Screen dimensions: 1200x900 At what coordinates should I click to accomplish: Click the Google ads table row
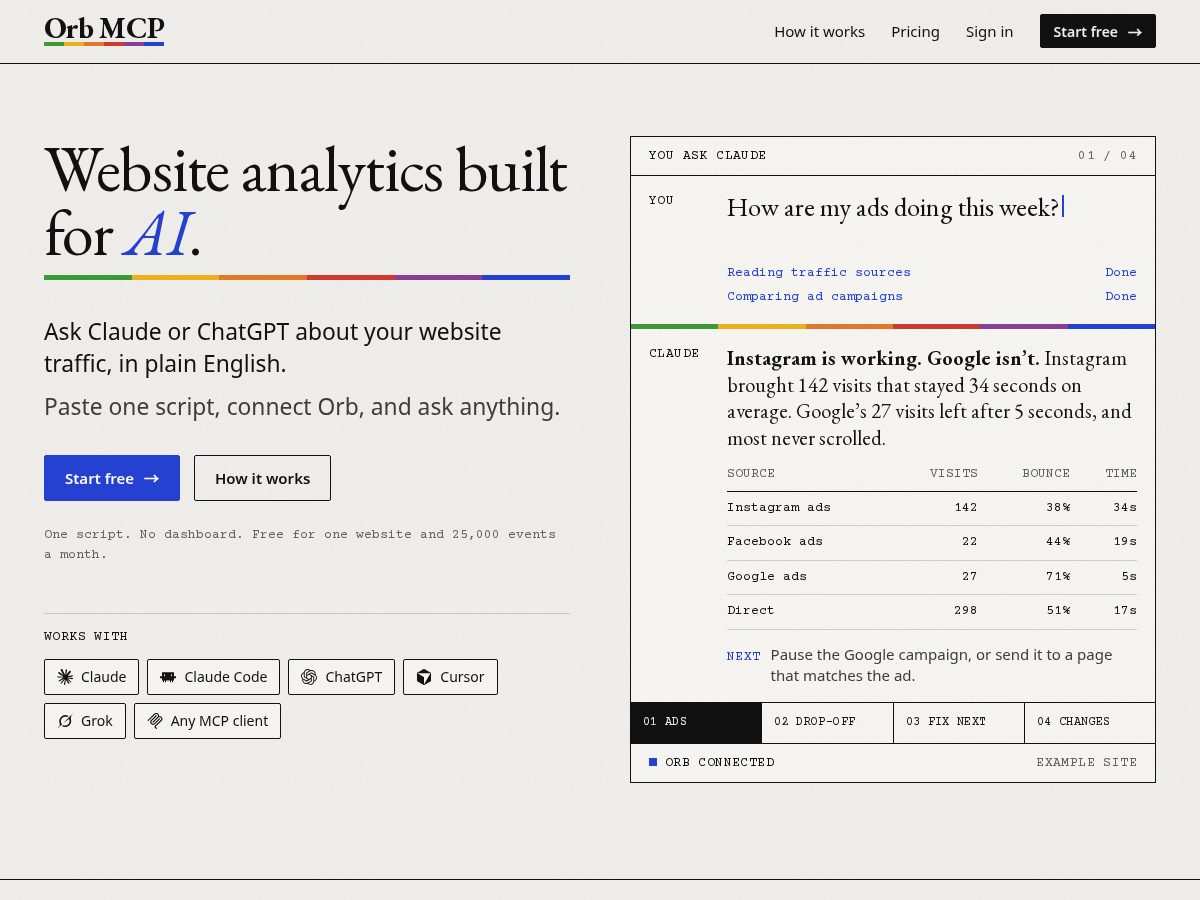[932, 577]
